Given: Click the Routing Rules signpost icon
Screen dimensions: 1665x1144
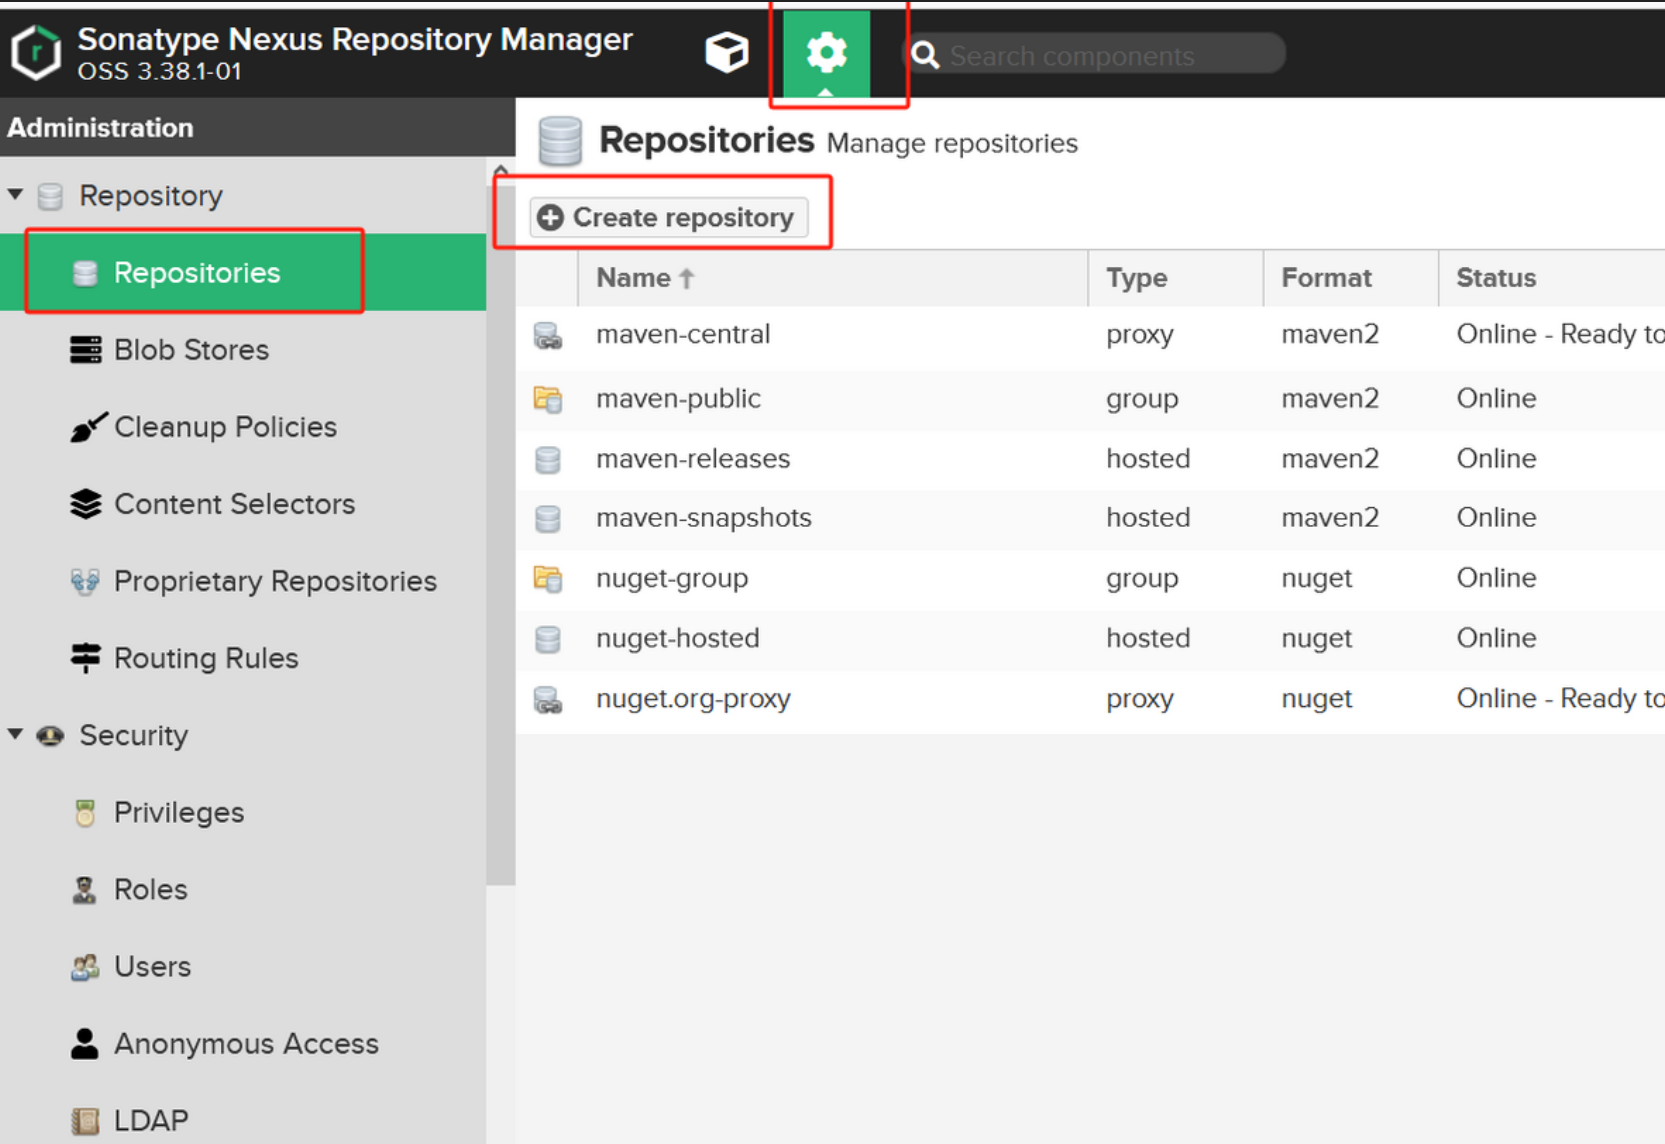Looking at the screenshot, I should pos(86,658).
